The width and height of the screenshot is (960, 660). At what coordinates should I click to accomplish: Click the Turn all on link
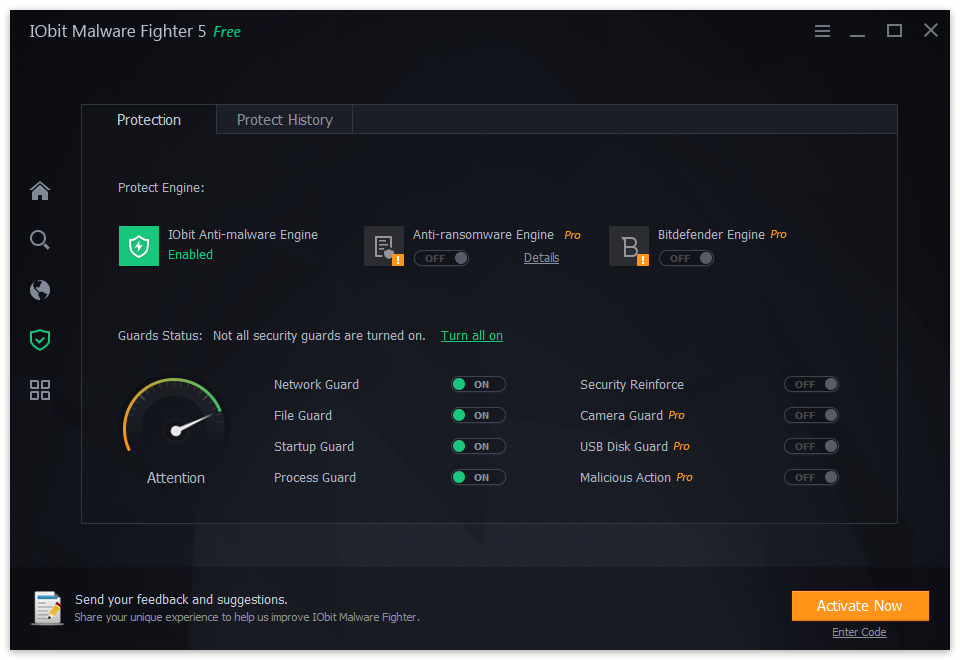coord(472,336)
